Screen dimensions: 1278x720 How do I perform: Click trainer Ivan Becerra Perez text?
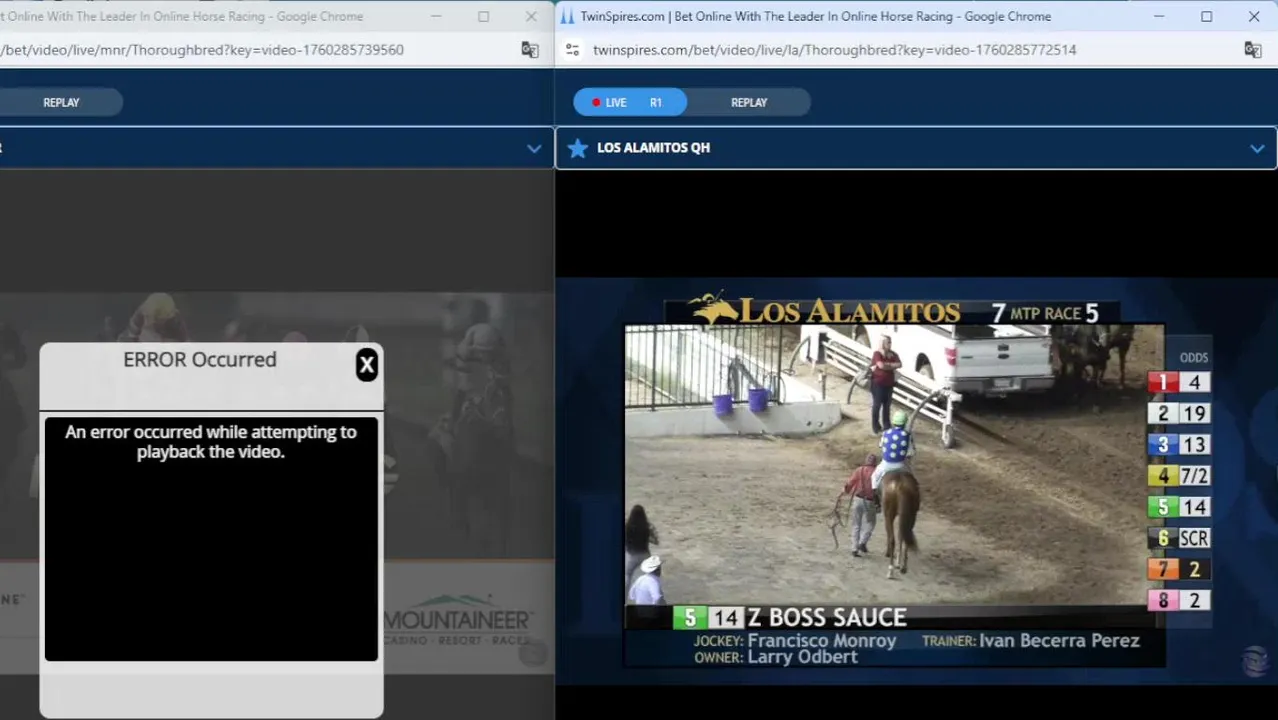1060,641
